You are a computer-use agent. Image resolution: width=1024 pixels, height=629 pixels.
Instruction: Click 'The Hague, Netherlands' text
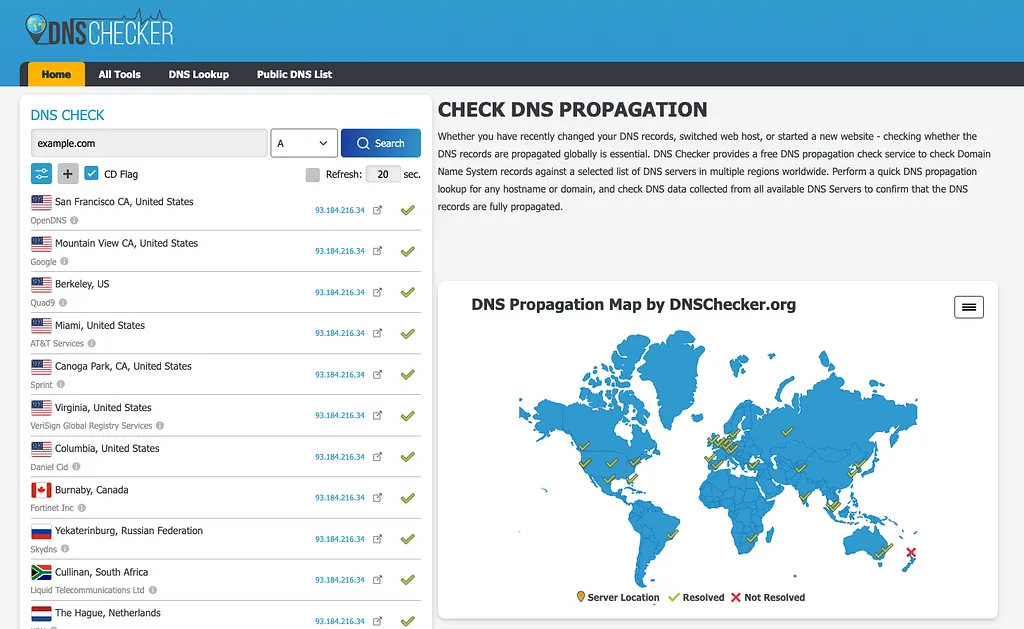tap(108, 613)
